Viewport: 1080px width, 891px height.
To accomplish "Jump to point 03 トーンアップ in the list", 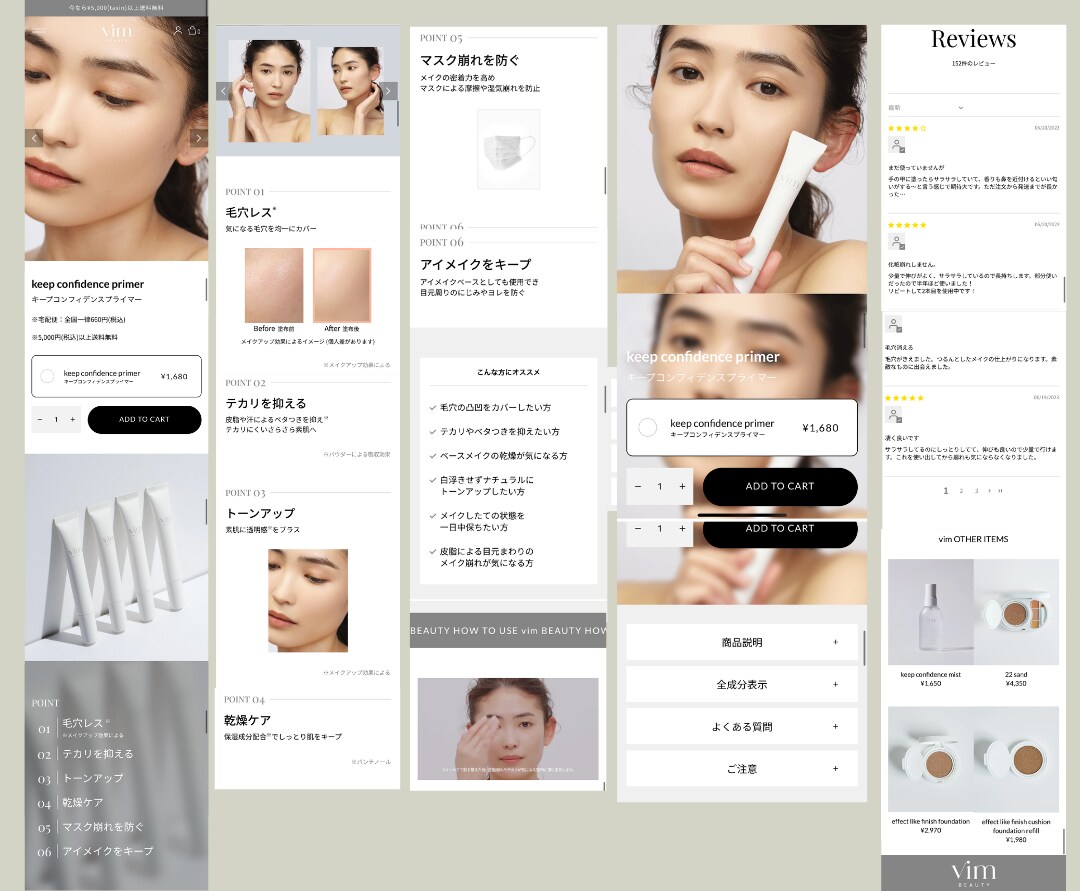I will pyautogui.click(x=80, y=778).
